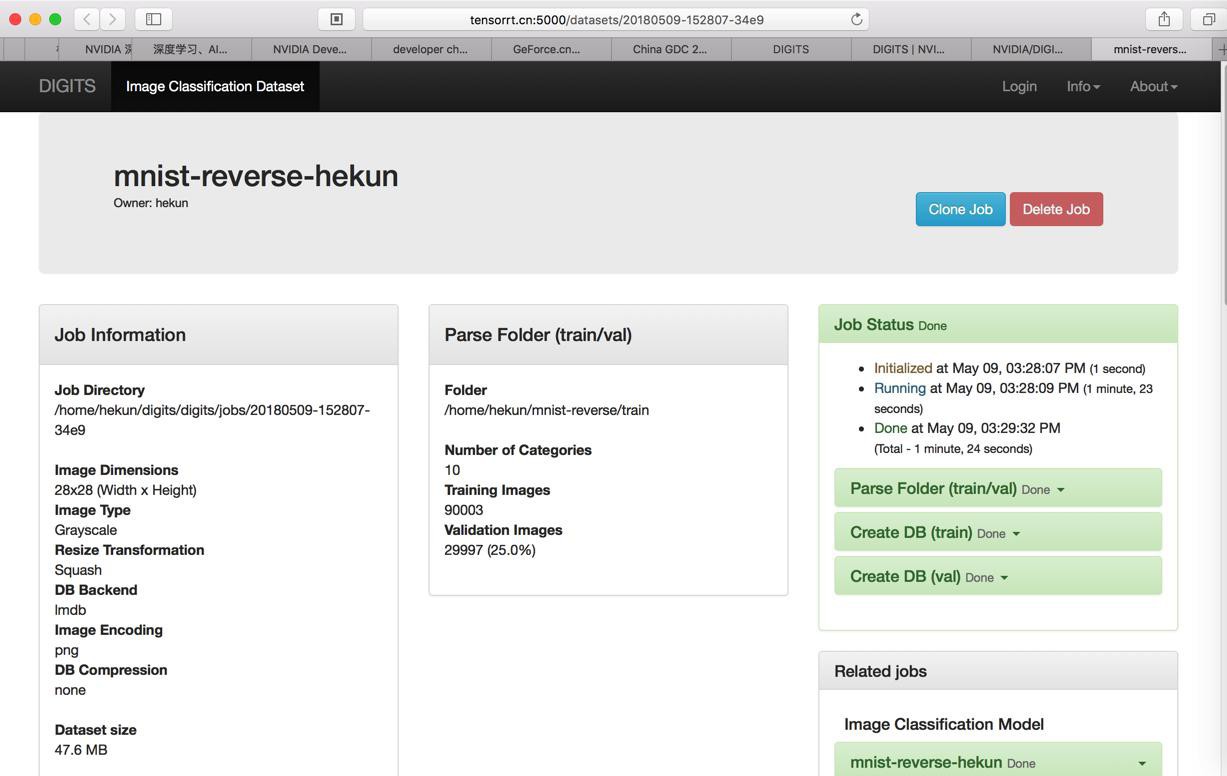Expand the mnist-reverse-hekun related model job
This screenshot has width=1227, height=776.
998,762
